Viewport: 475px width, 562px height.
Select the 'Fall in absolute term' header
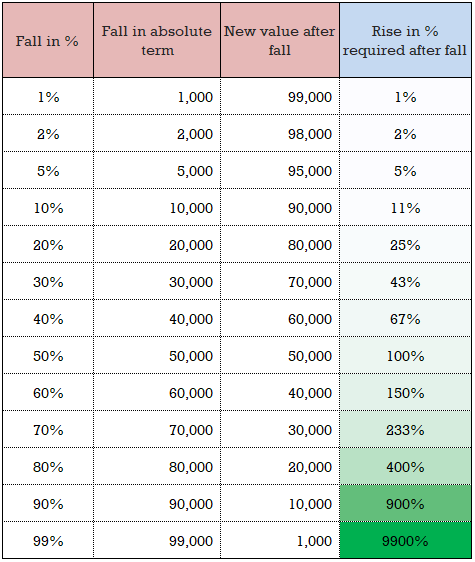[x=157, y=40]
